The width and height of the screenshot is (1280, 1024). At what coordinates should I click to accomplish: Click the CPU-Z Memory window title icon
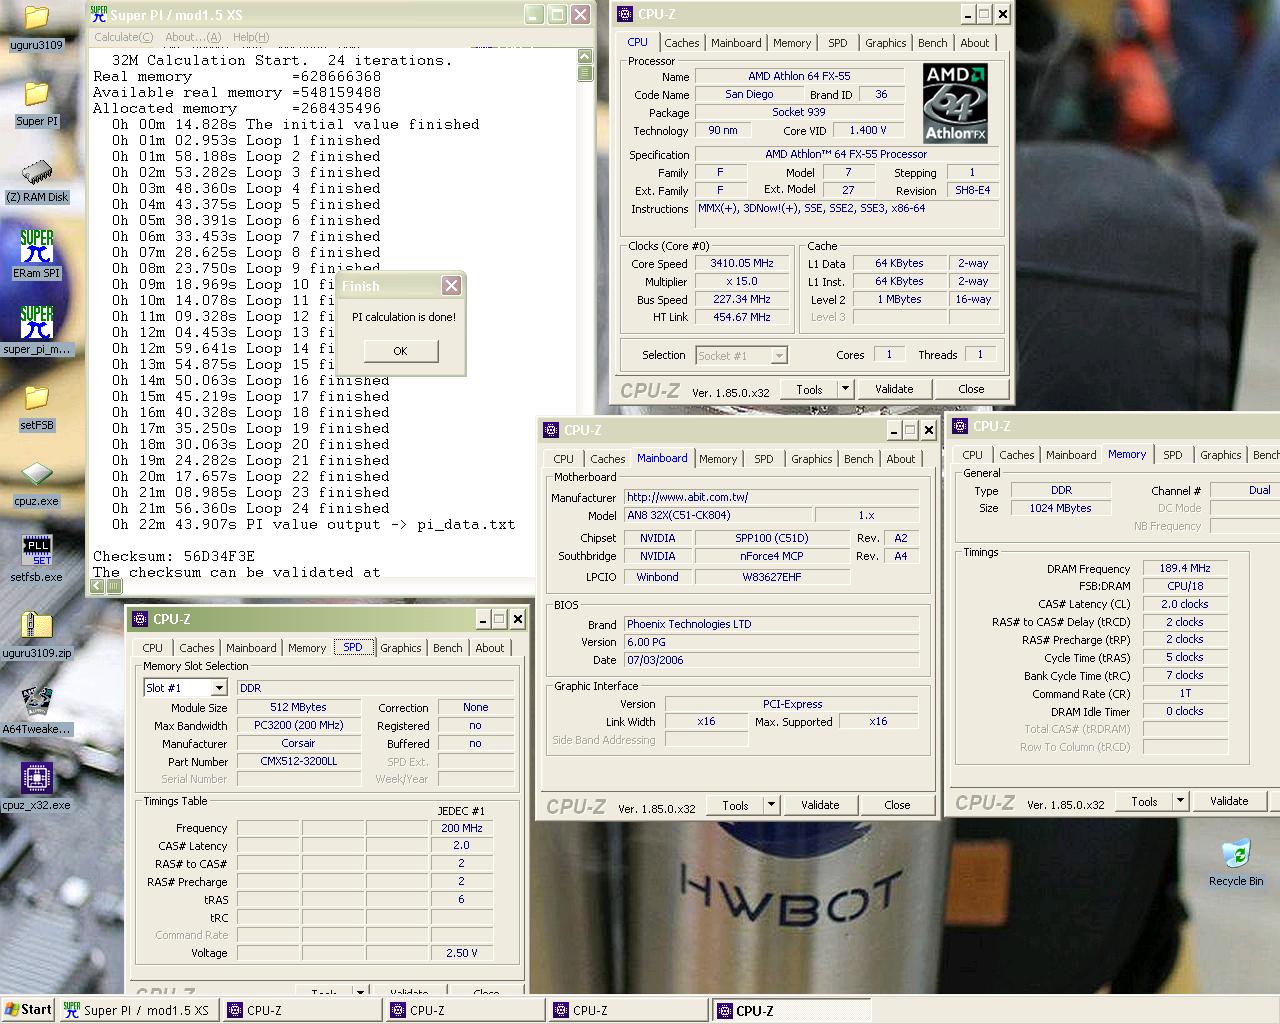(x=959, y=426)
